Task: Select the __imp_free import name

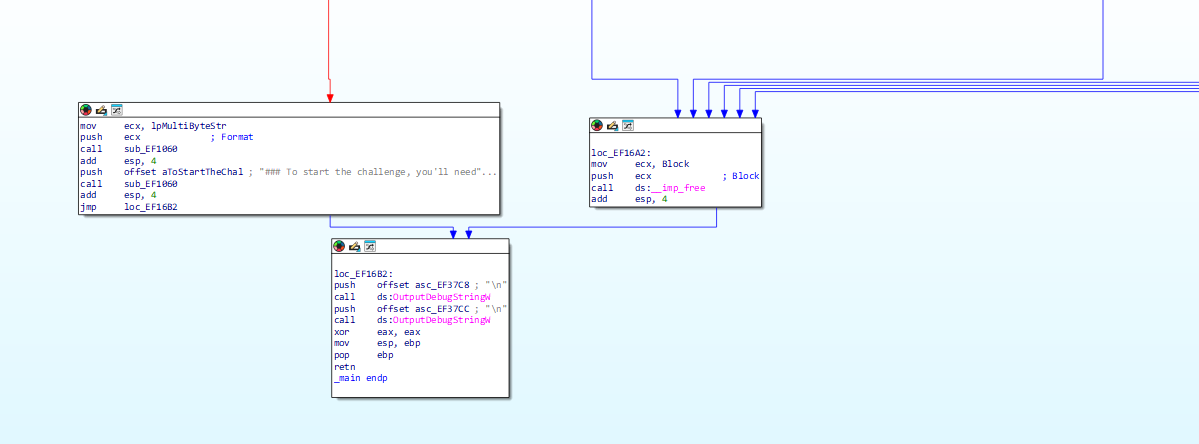Action: tap(677, 188)
